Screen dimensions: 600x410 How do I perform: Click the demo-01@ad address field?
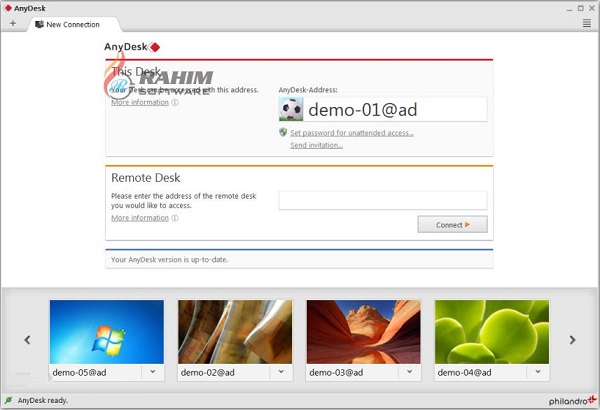(x=383, y=109)
